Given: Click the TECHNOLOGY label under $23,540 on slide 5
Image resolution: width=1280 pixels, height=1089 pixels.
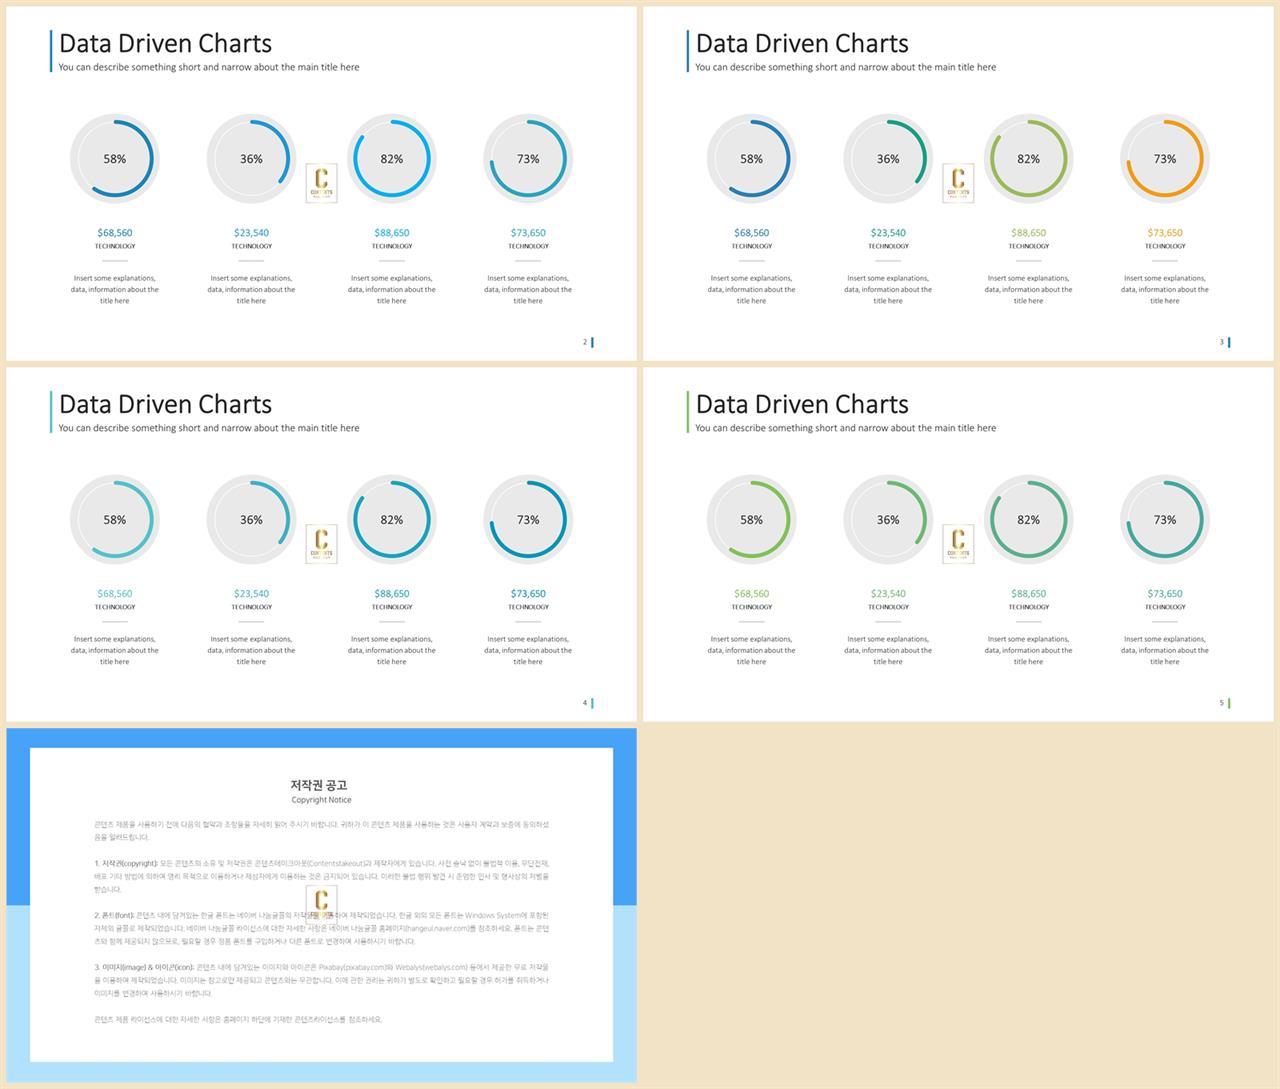Looking at the screenshot, I should tap(888, 607).
